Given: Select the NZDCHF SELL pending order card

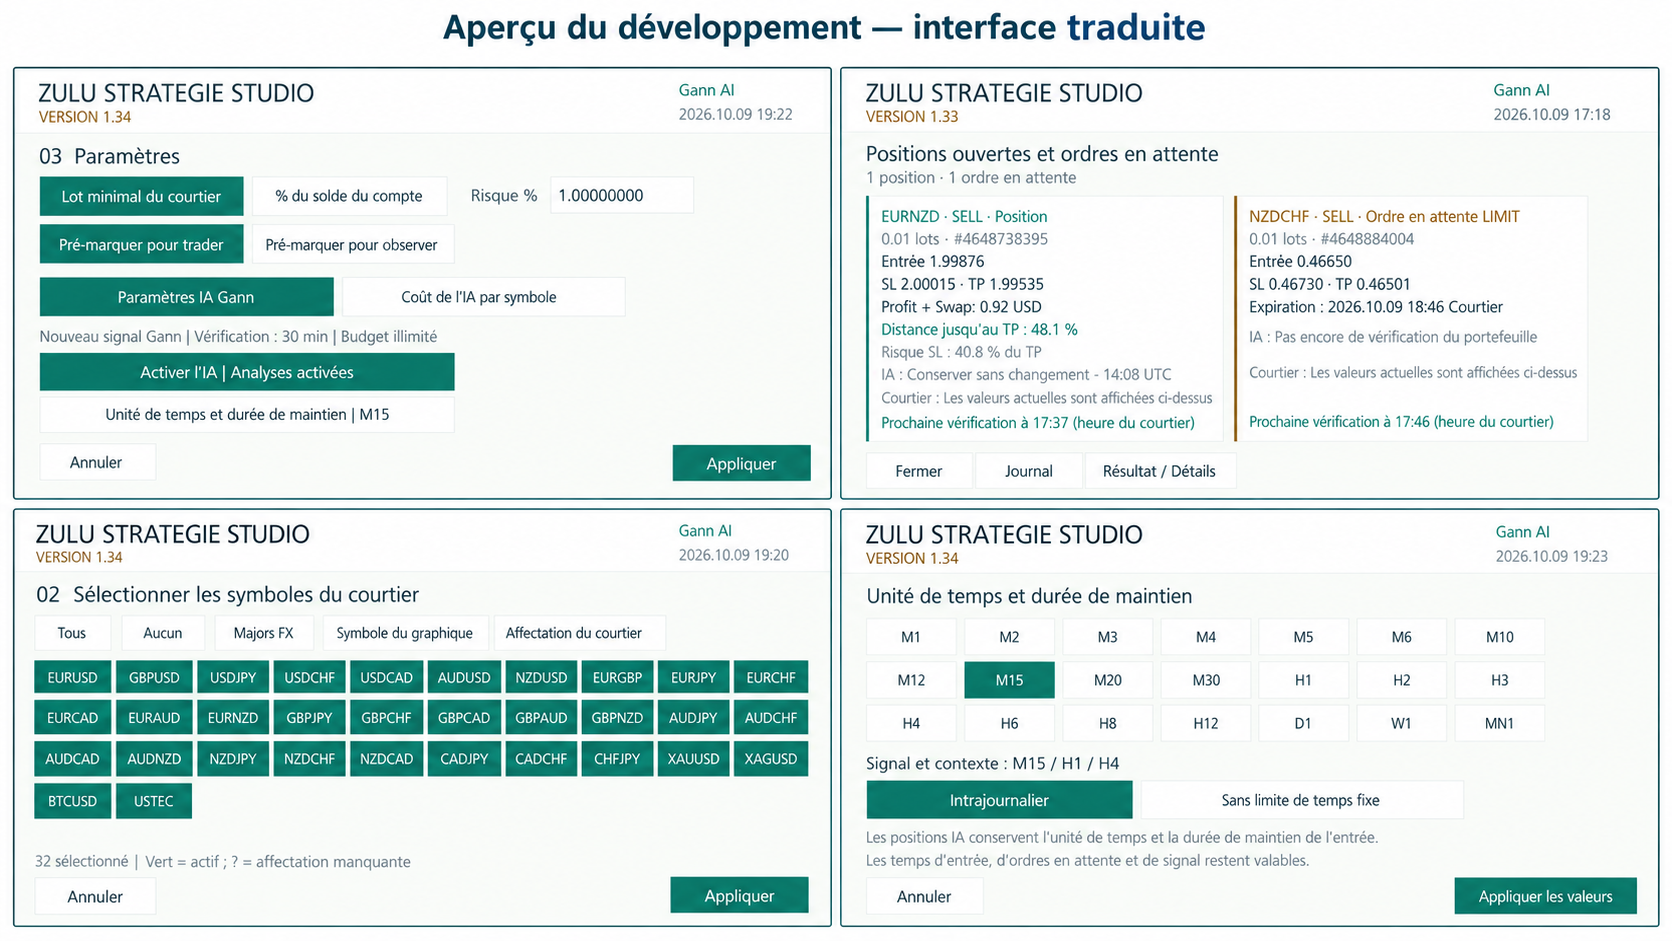Looking at the screenshot, I should 1411,319.
